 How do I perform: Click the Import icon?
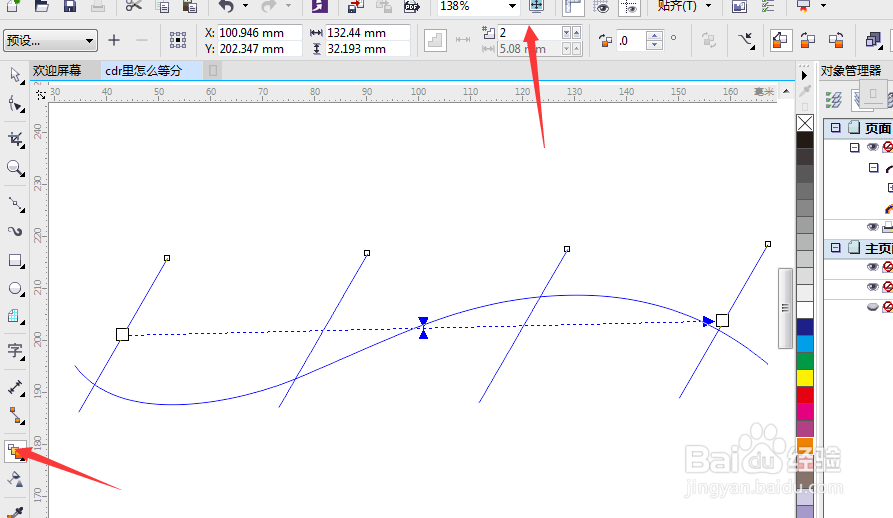coord(356,6)
